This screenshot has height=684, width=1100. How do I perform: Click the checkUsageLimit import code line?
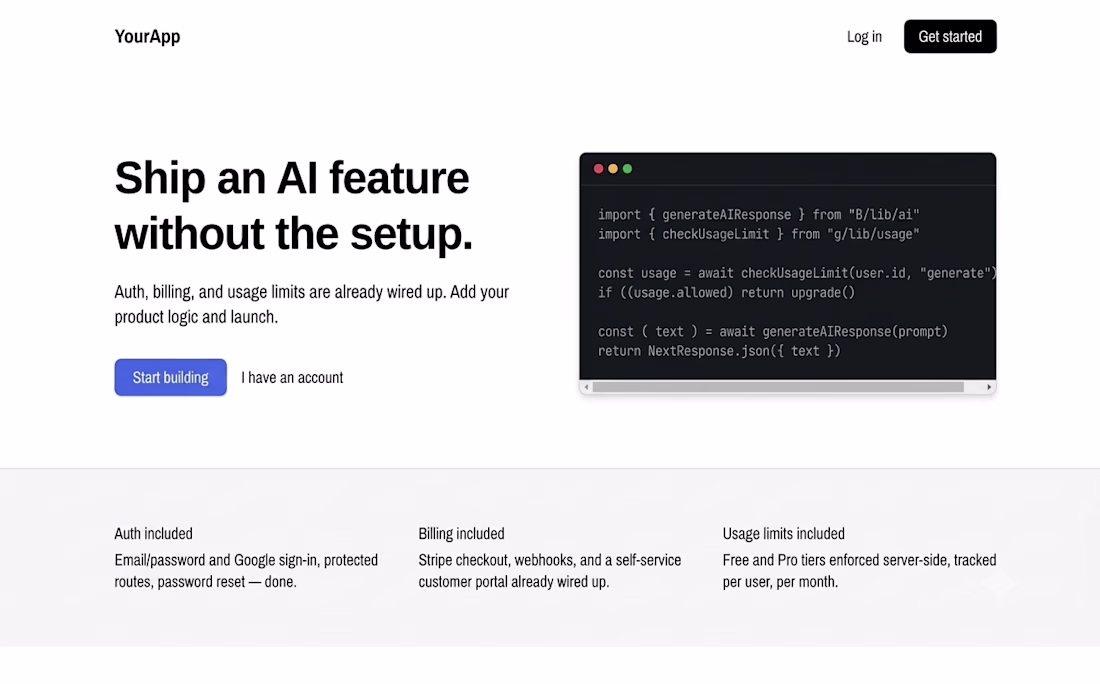pos(758,234)
